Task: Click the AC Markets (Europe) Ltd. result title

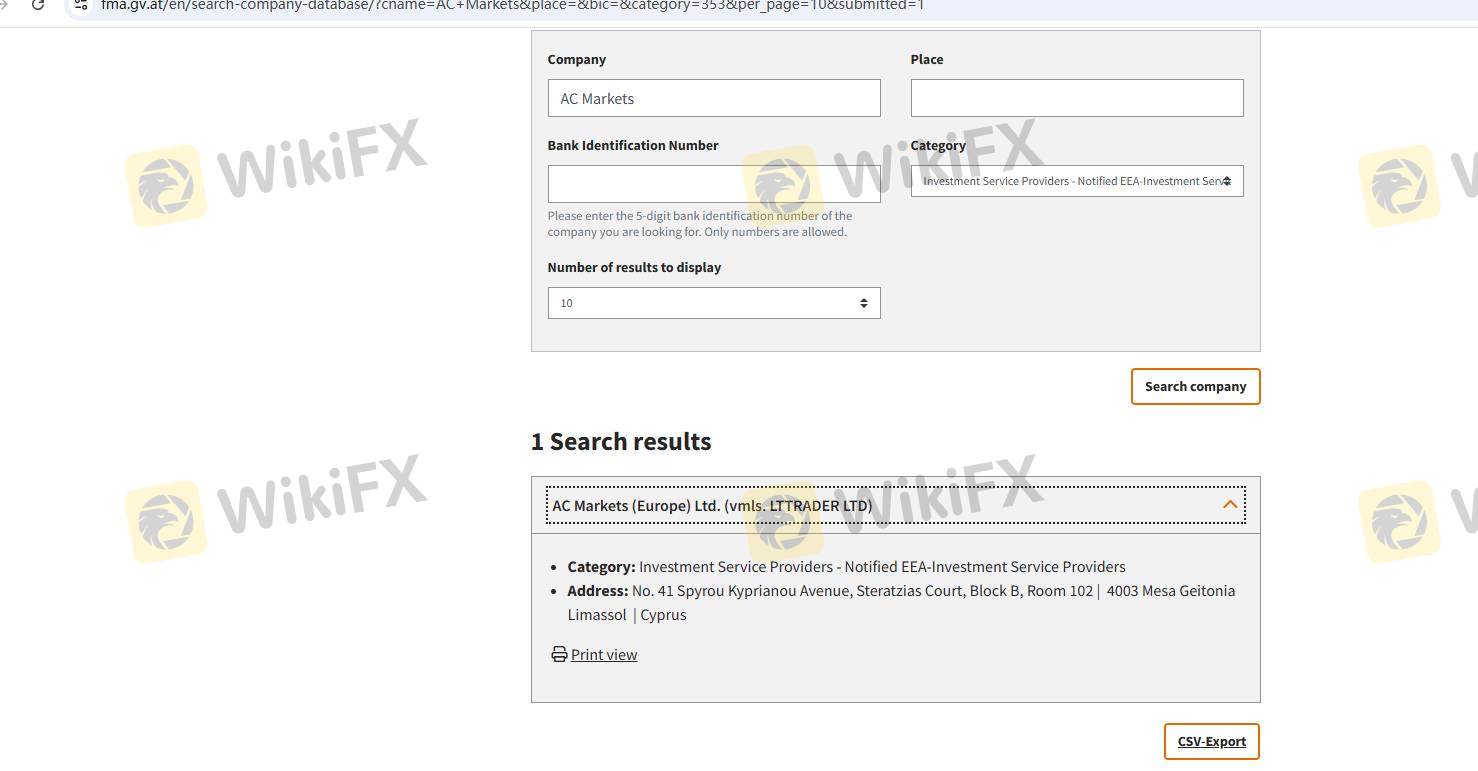Action: pos(712,505)
